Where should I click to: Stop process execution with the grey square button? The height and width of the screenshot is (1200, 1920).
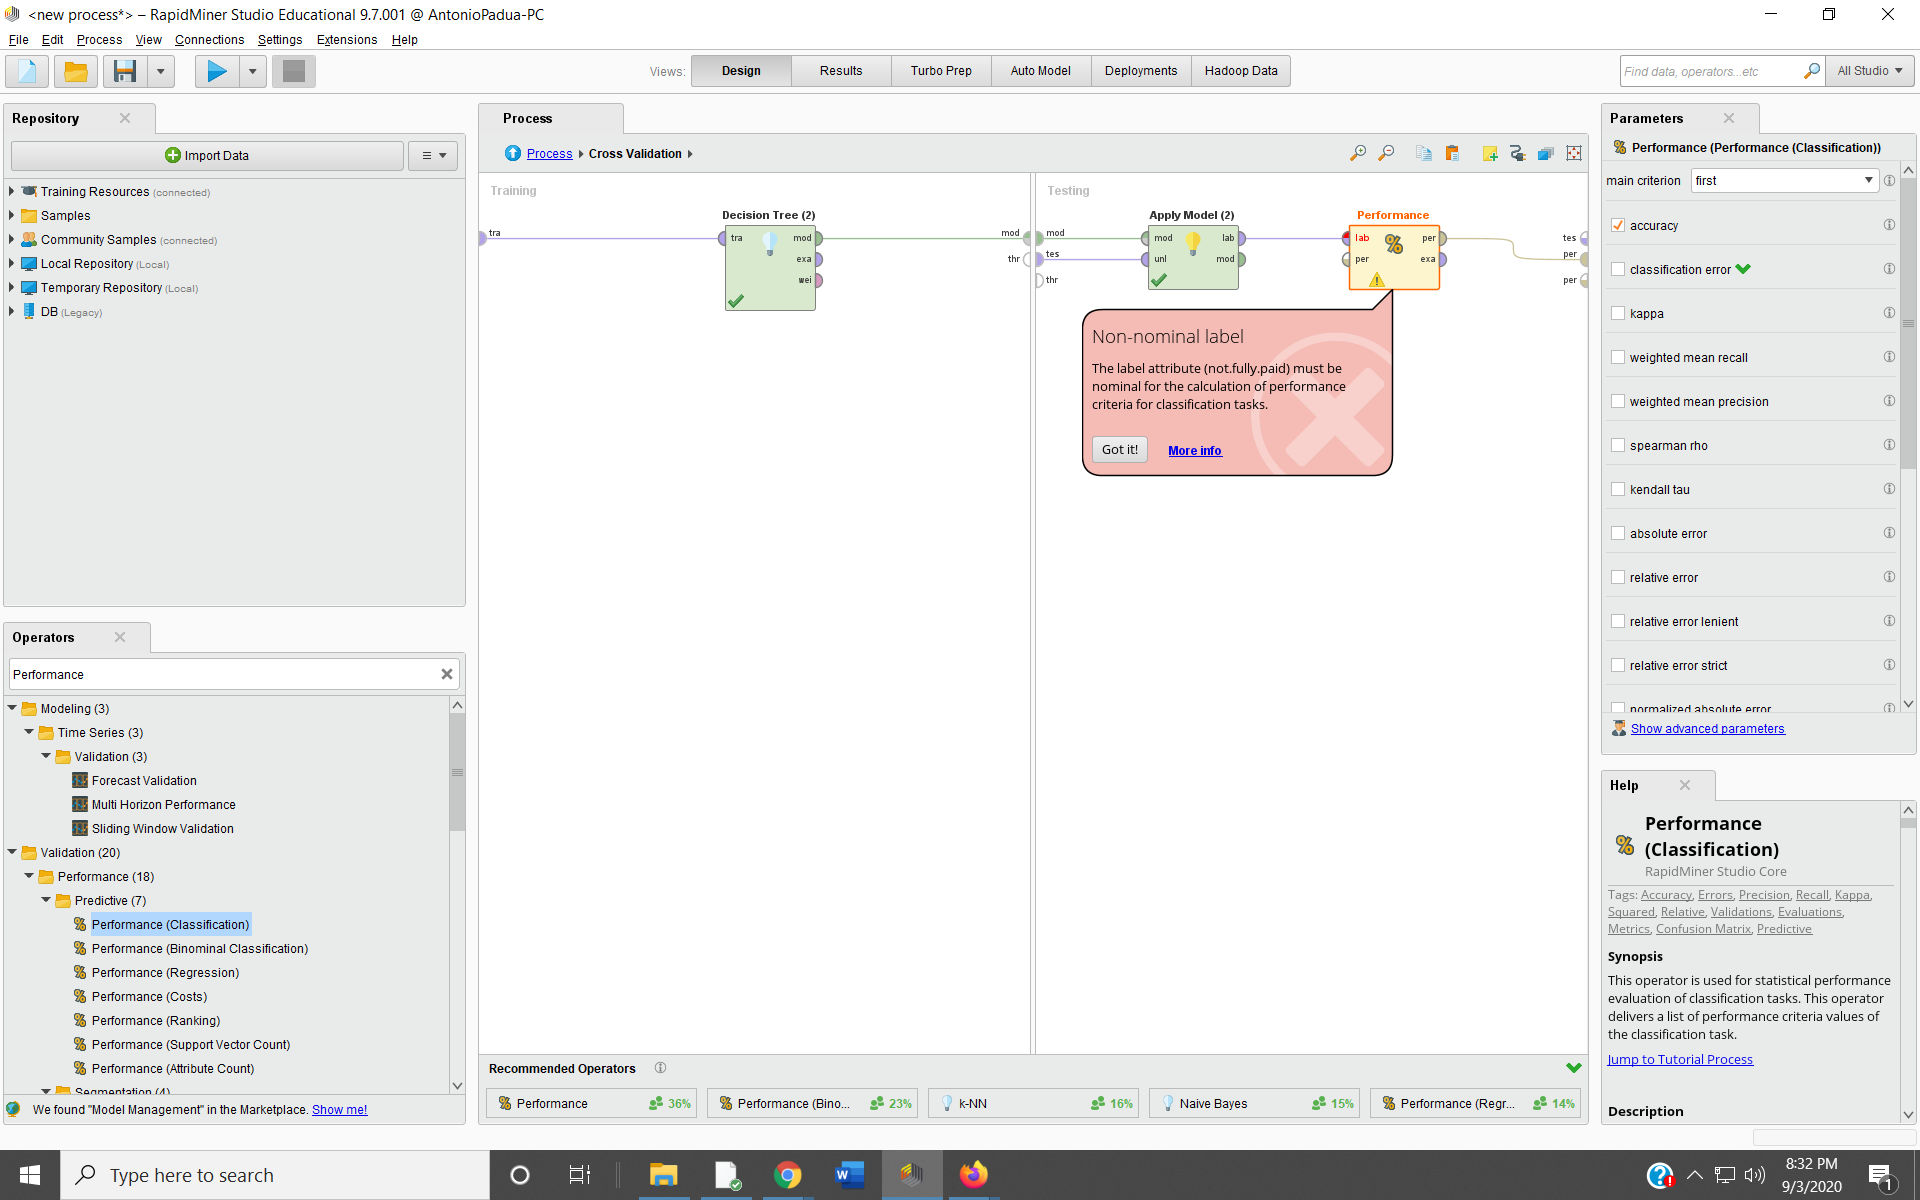click(x=293, y=71)
